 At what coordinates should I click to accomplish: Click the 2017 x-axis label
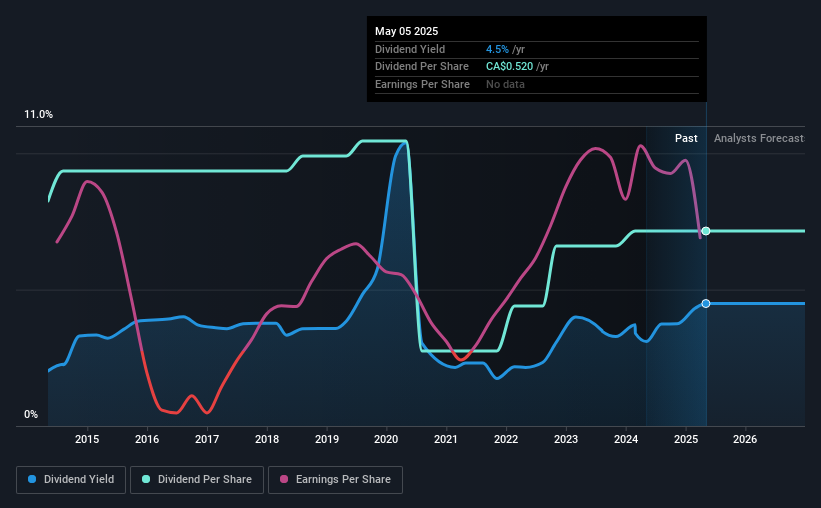[x=207, y=439]
